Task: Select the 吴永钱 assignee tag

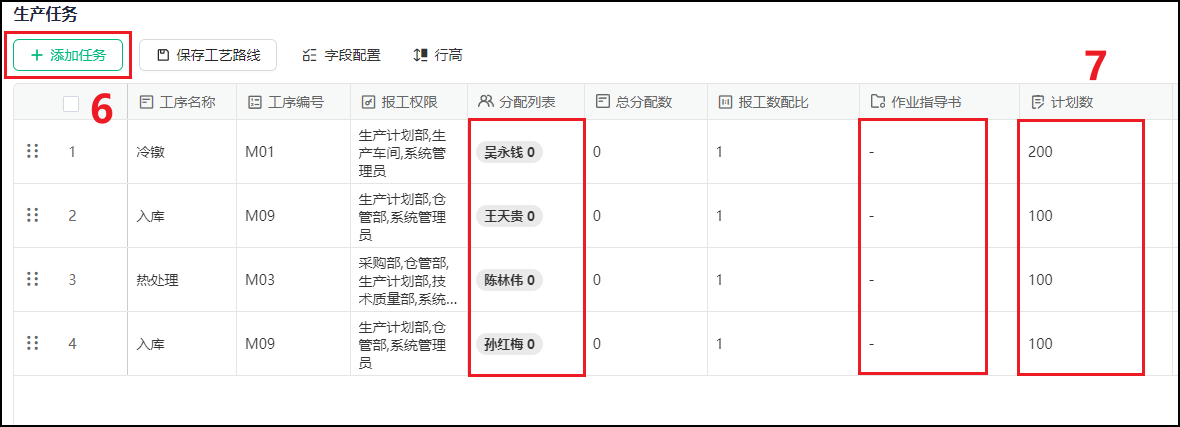Action: [509, 152]
